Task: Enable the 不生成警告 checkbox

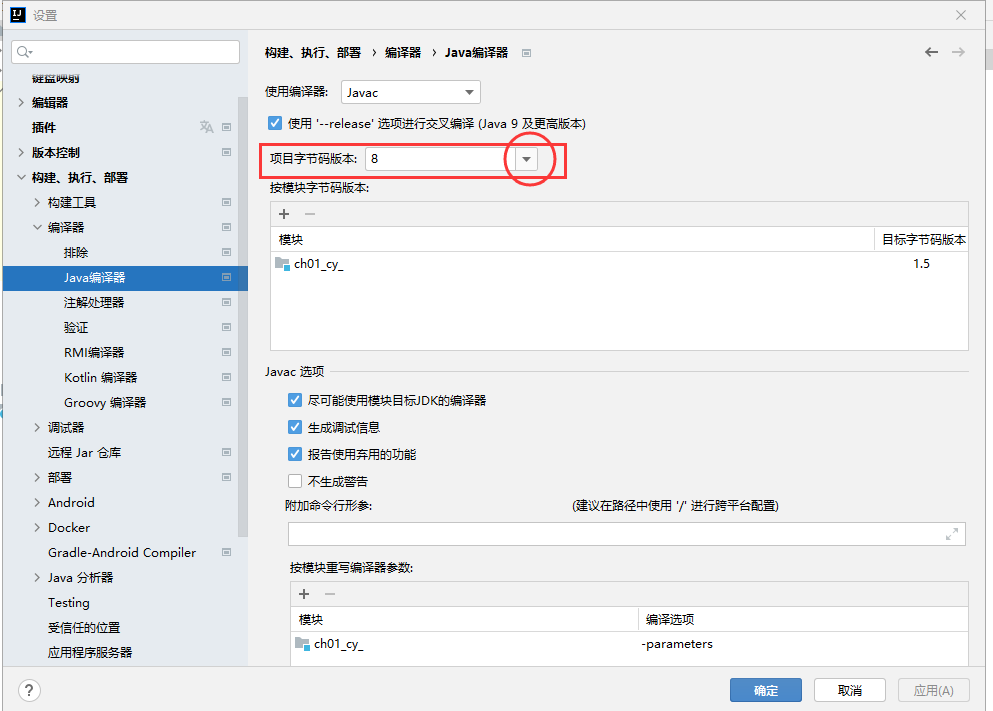Action: tap(295, 481)
